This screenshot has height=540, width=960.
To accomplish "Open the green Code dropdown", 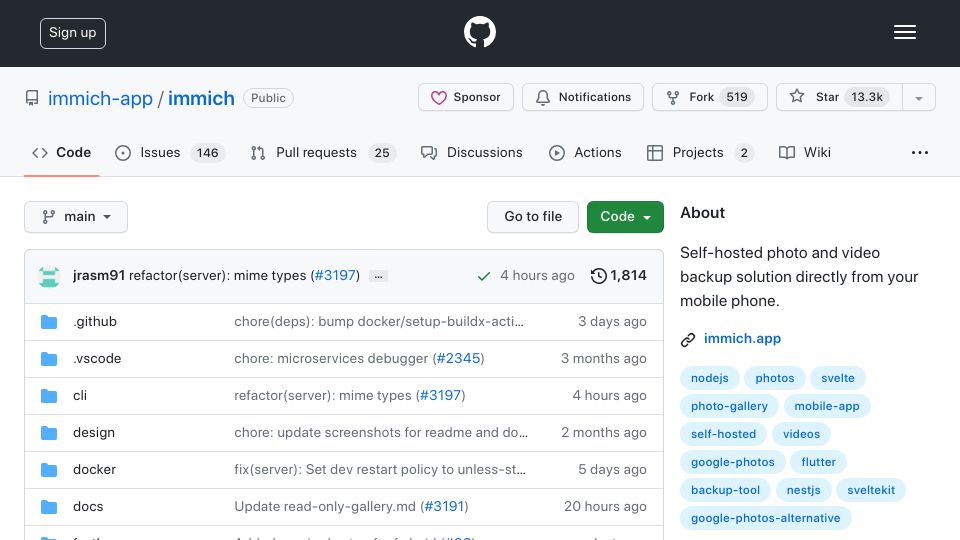I will pyautogui.click(x=625, y=217).
